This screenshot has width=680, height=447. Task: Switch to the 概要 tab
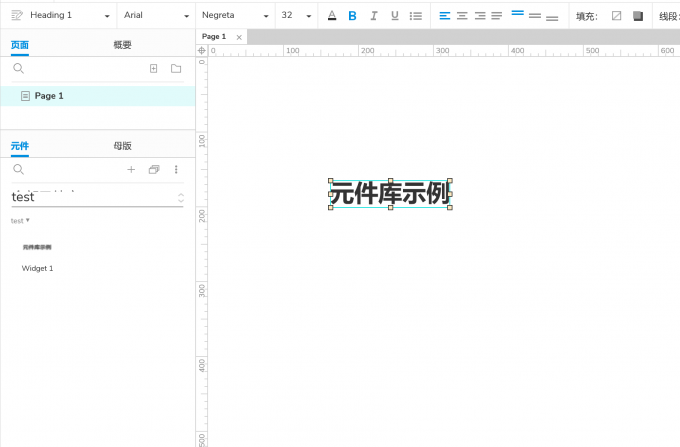[x=122, y=45]
